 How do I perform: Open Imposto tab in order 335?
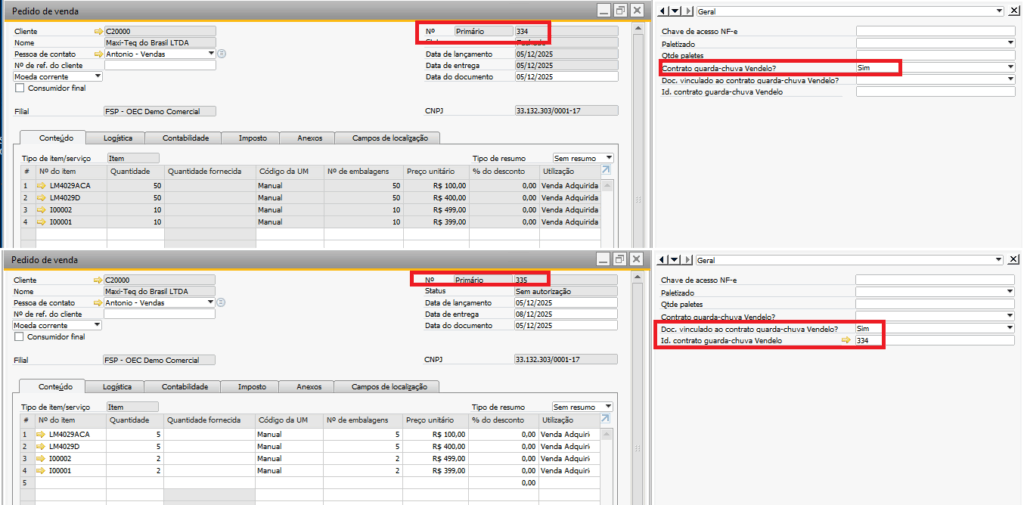251,387
